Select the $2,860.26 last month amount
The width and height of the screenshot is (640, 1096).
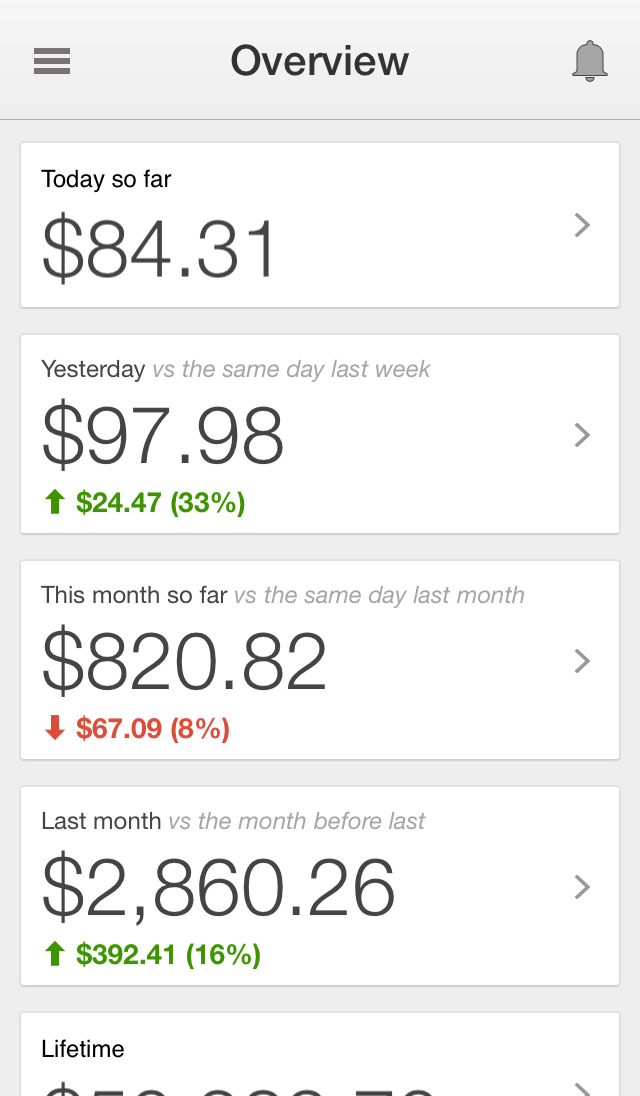click(219, 889)
